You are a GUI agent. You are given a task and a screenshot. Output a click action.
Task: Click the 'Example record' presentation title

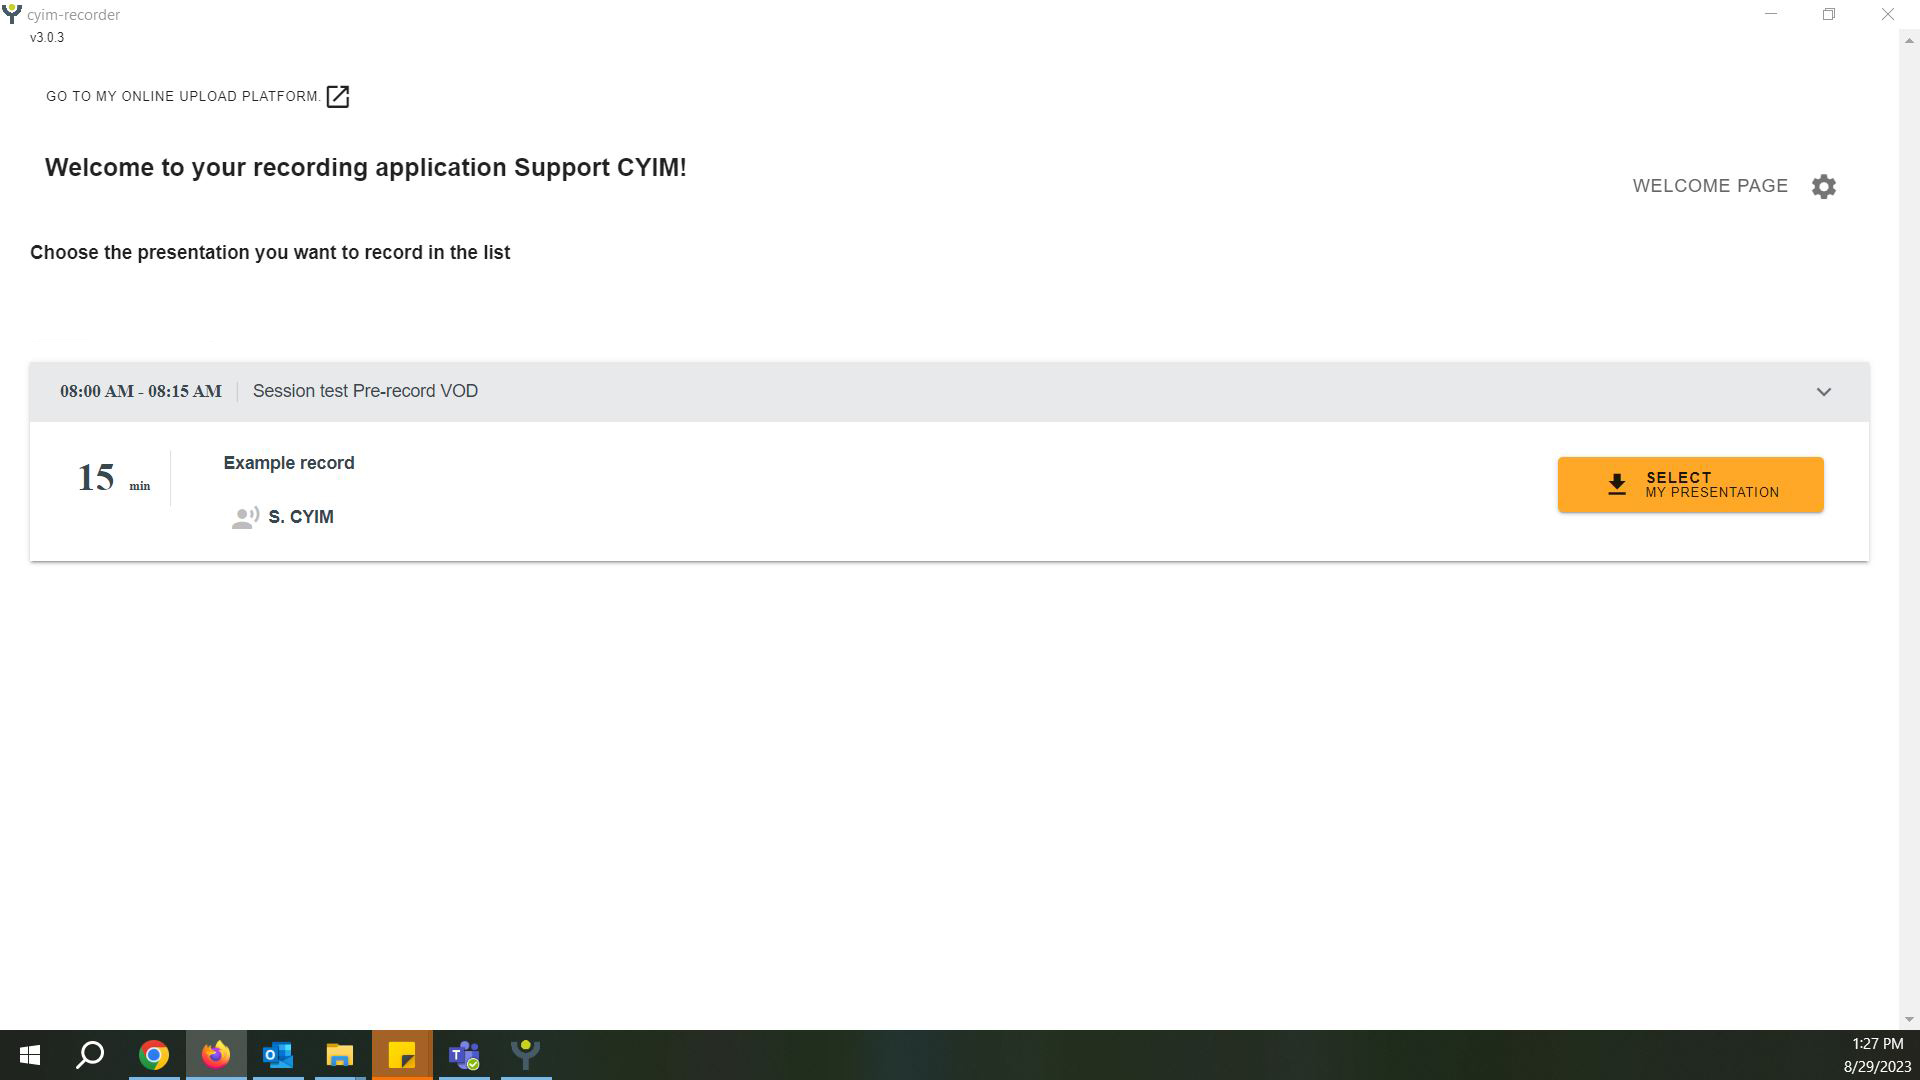click(289, 463)
